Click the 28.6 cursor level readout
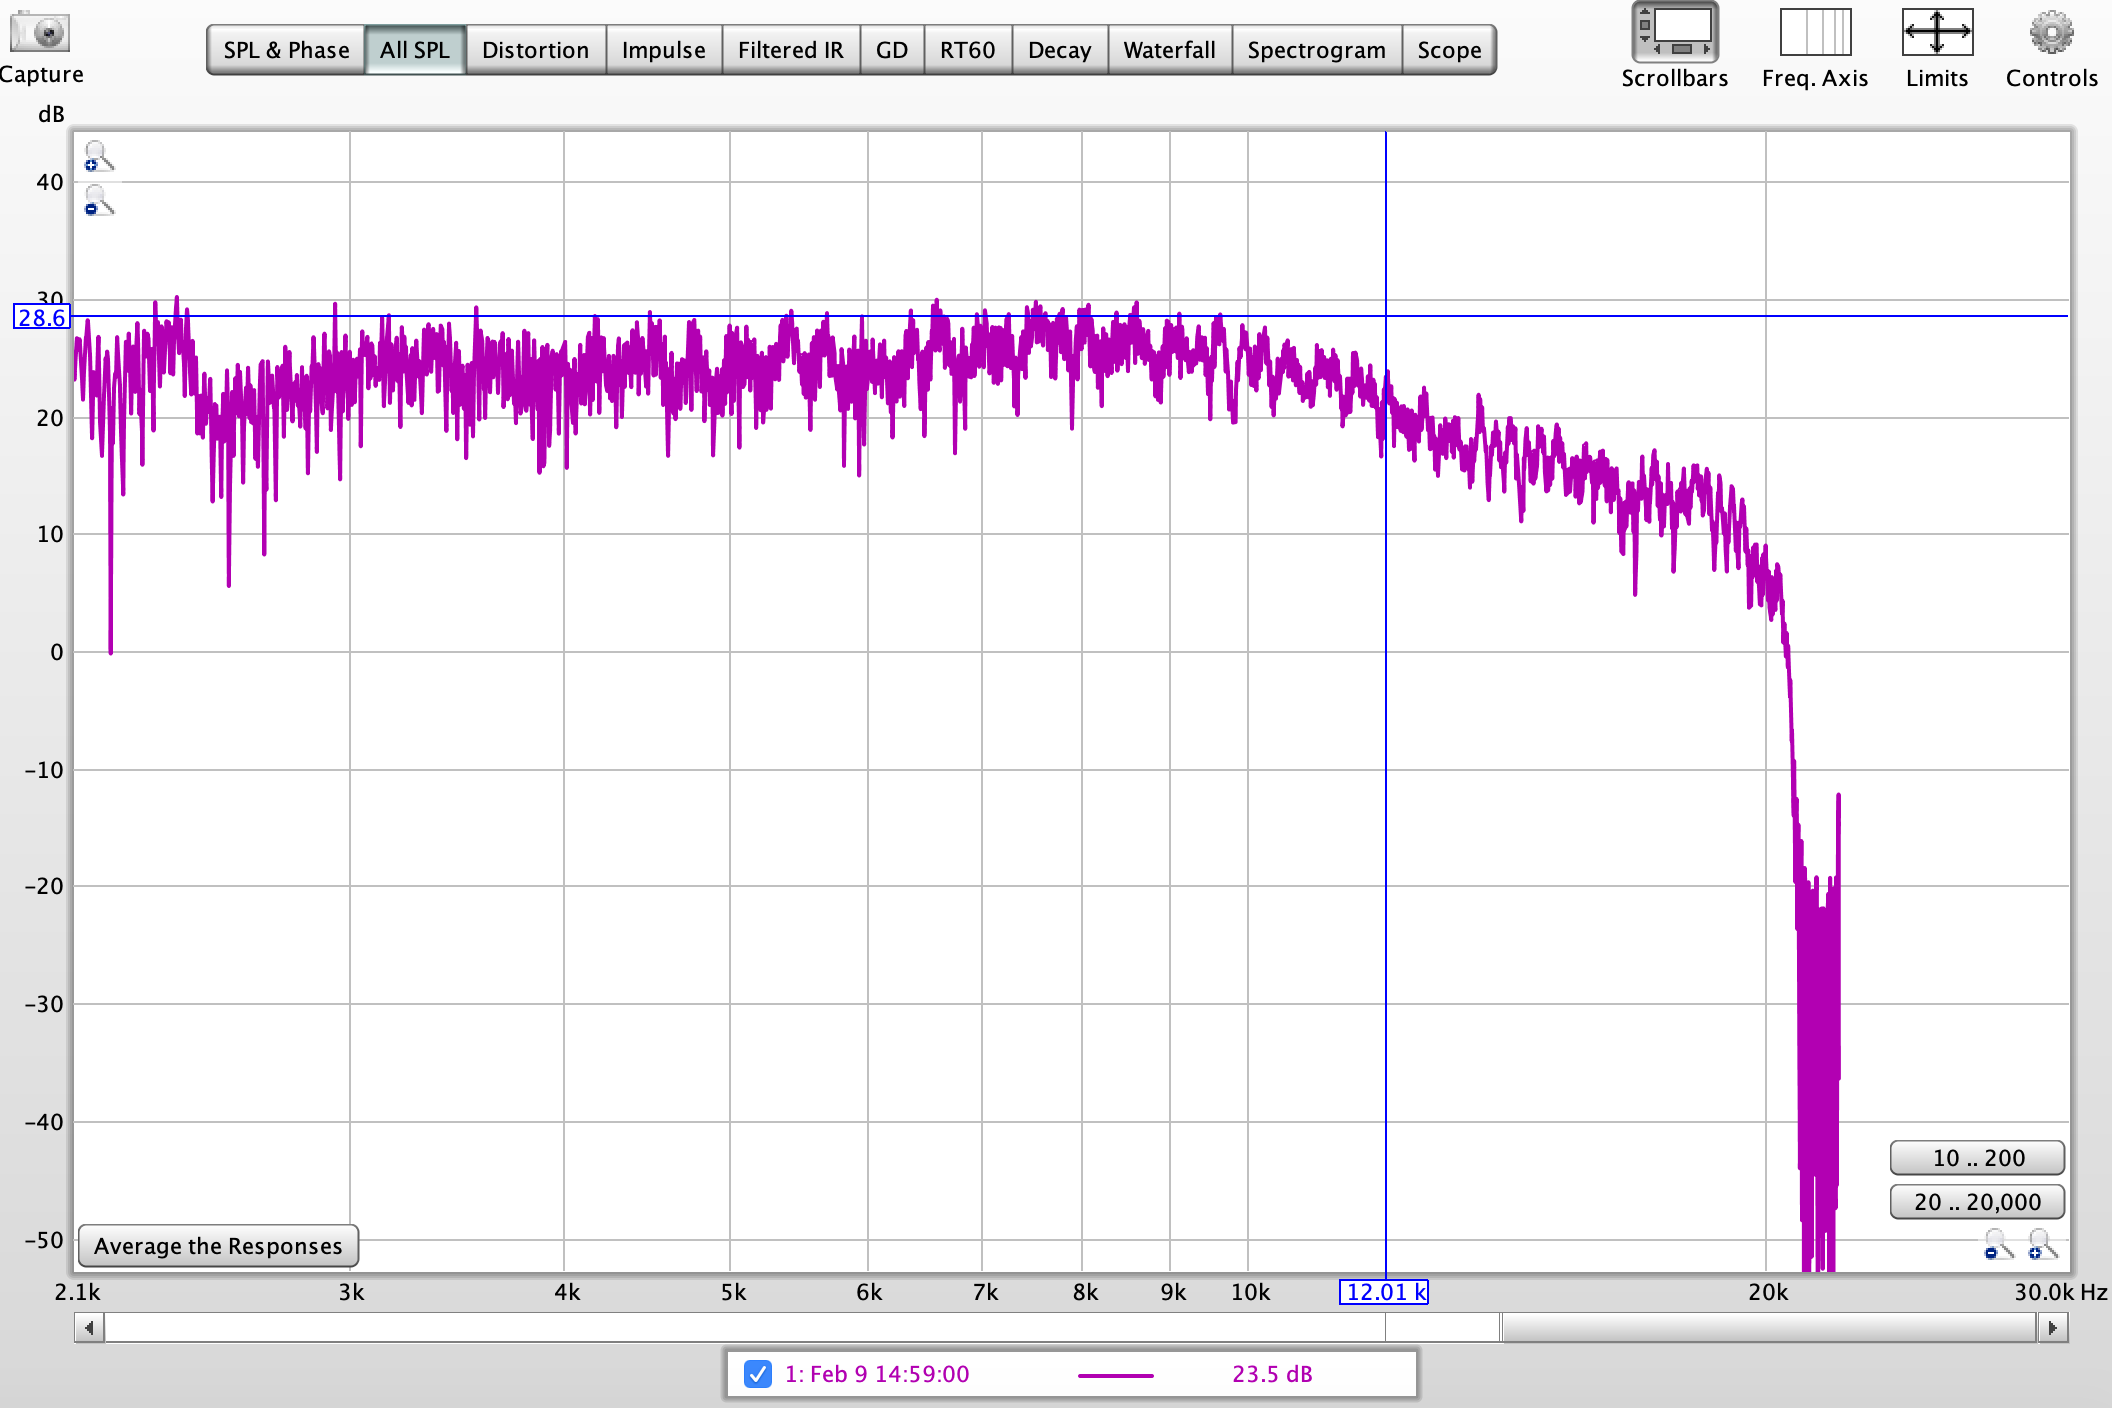This screenshot has height=1408, width=2112. tap(42, 318)
